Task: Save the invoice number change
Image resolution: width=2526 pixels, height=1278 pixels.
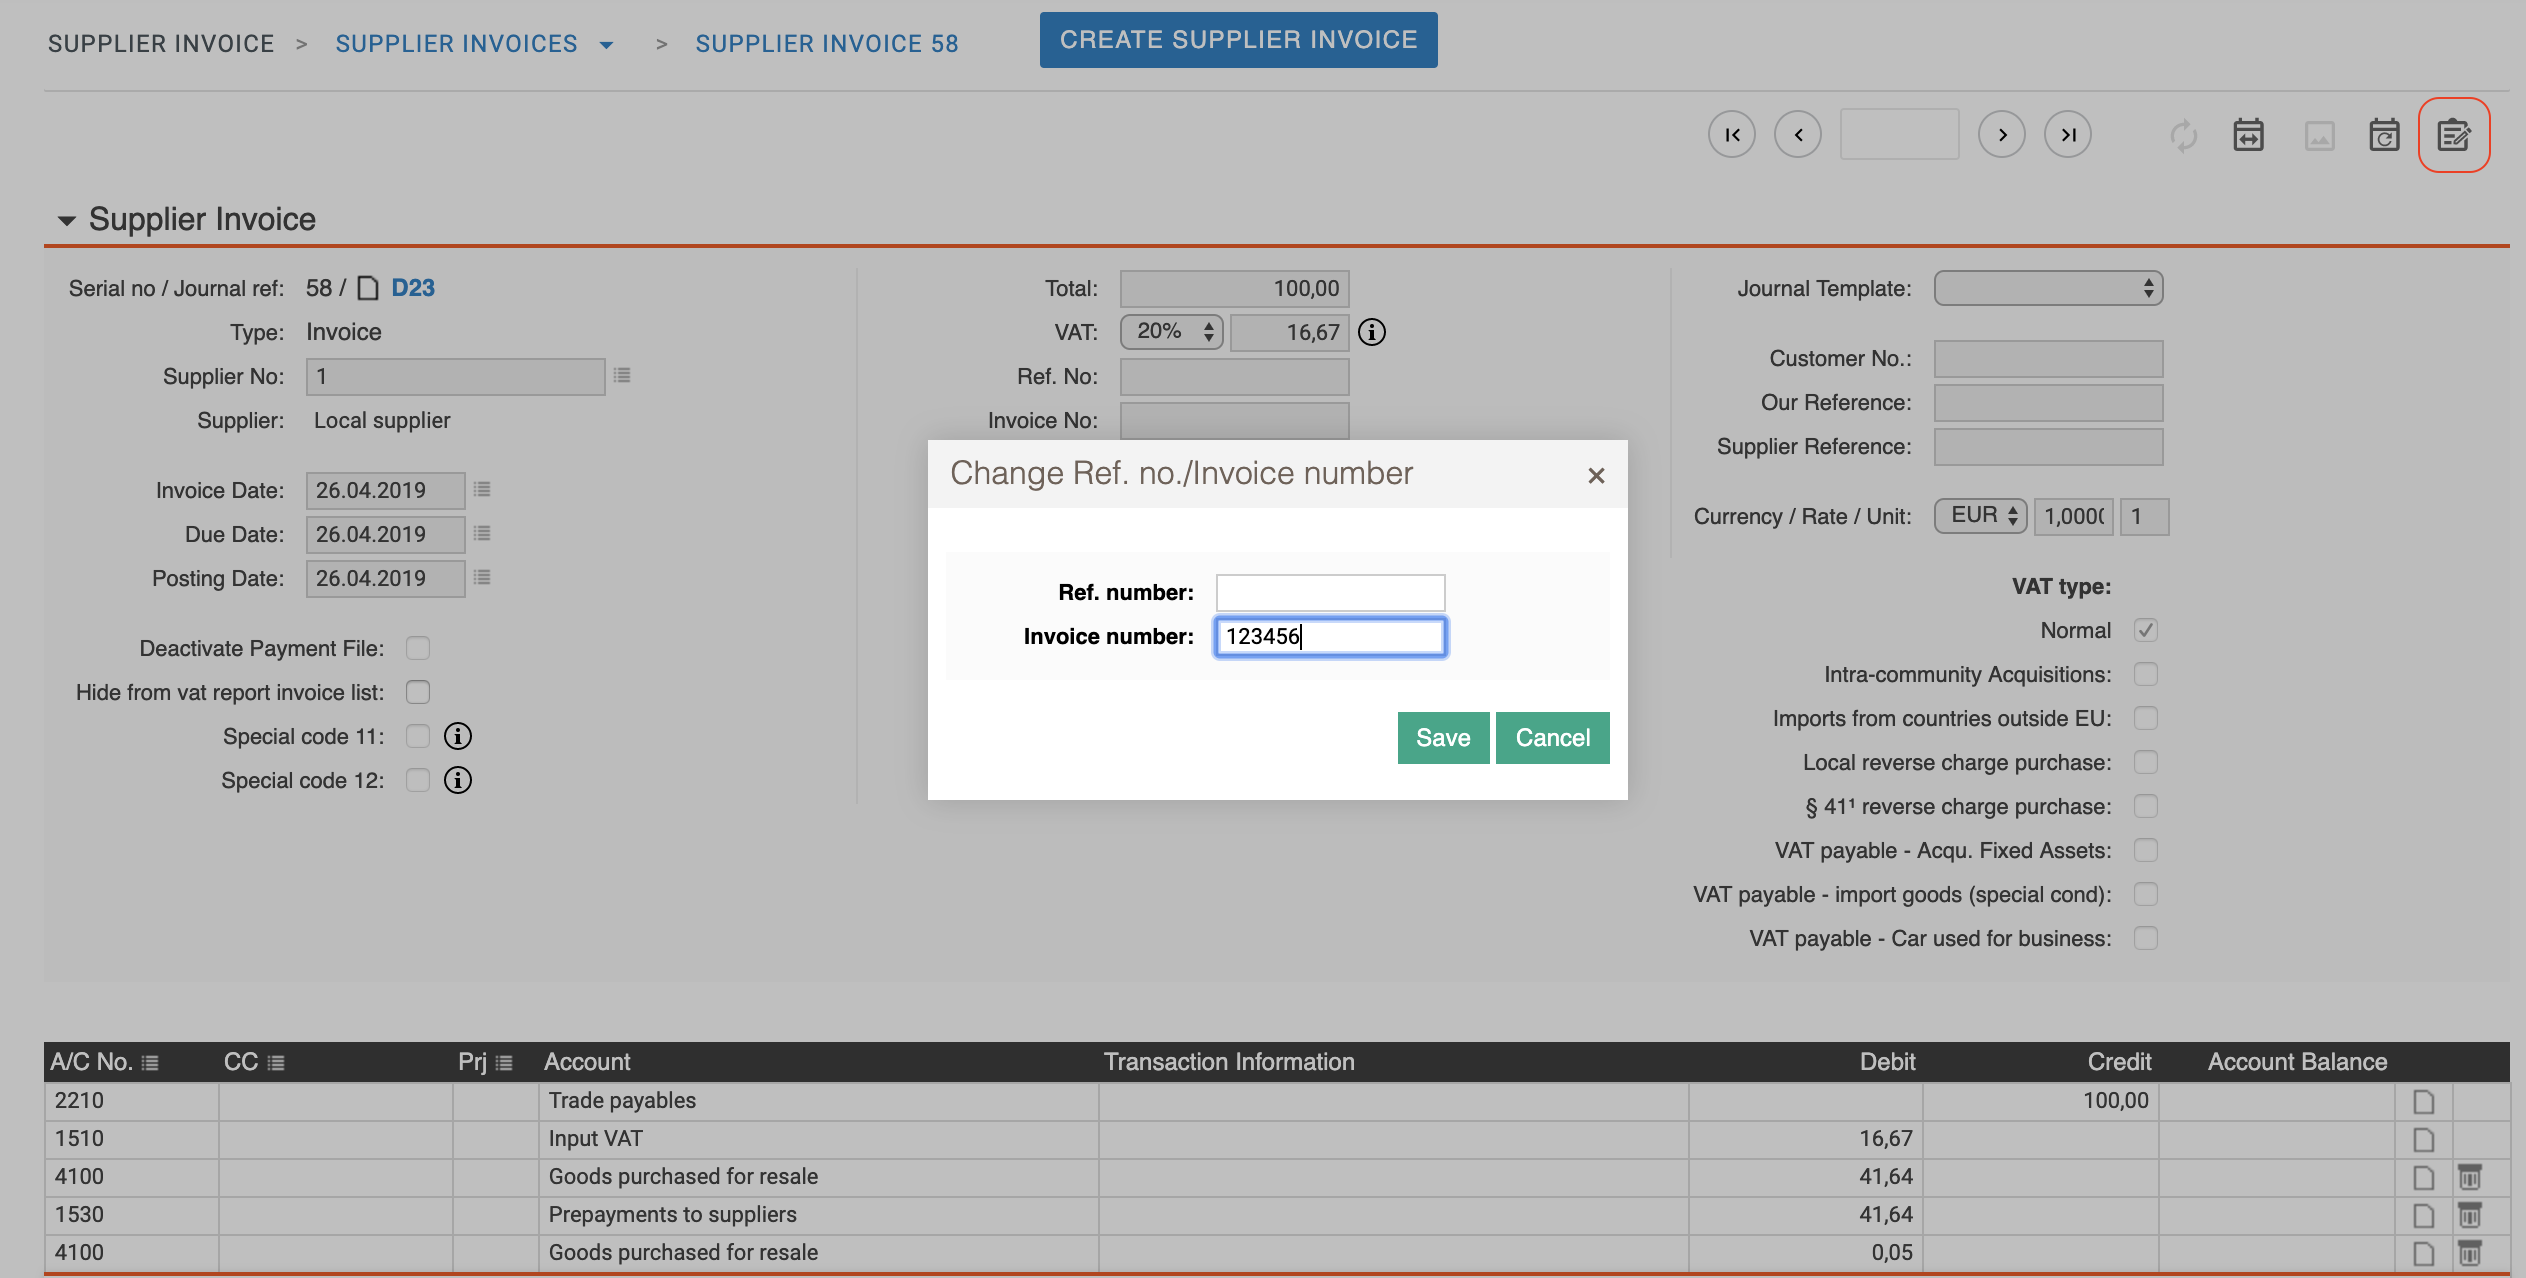Action: (x=1443, y=738)
